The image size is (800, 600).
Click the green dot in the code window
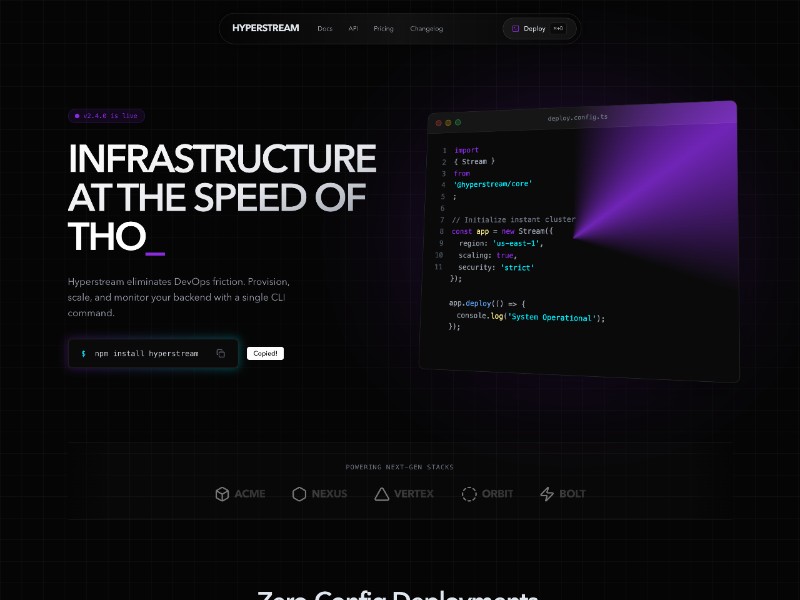tap(458, 122)
